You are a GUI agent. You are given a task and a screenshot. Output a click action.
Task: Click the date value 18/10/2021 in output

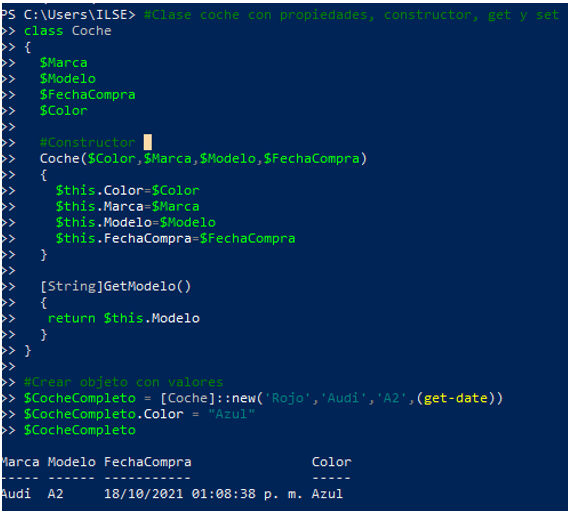click(x=143, y=494)
